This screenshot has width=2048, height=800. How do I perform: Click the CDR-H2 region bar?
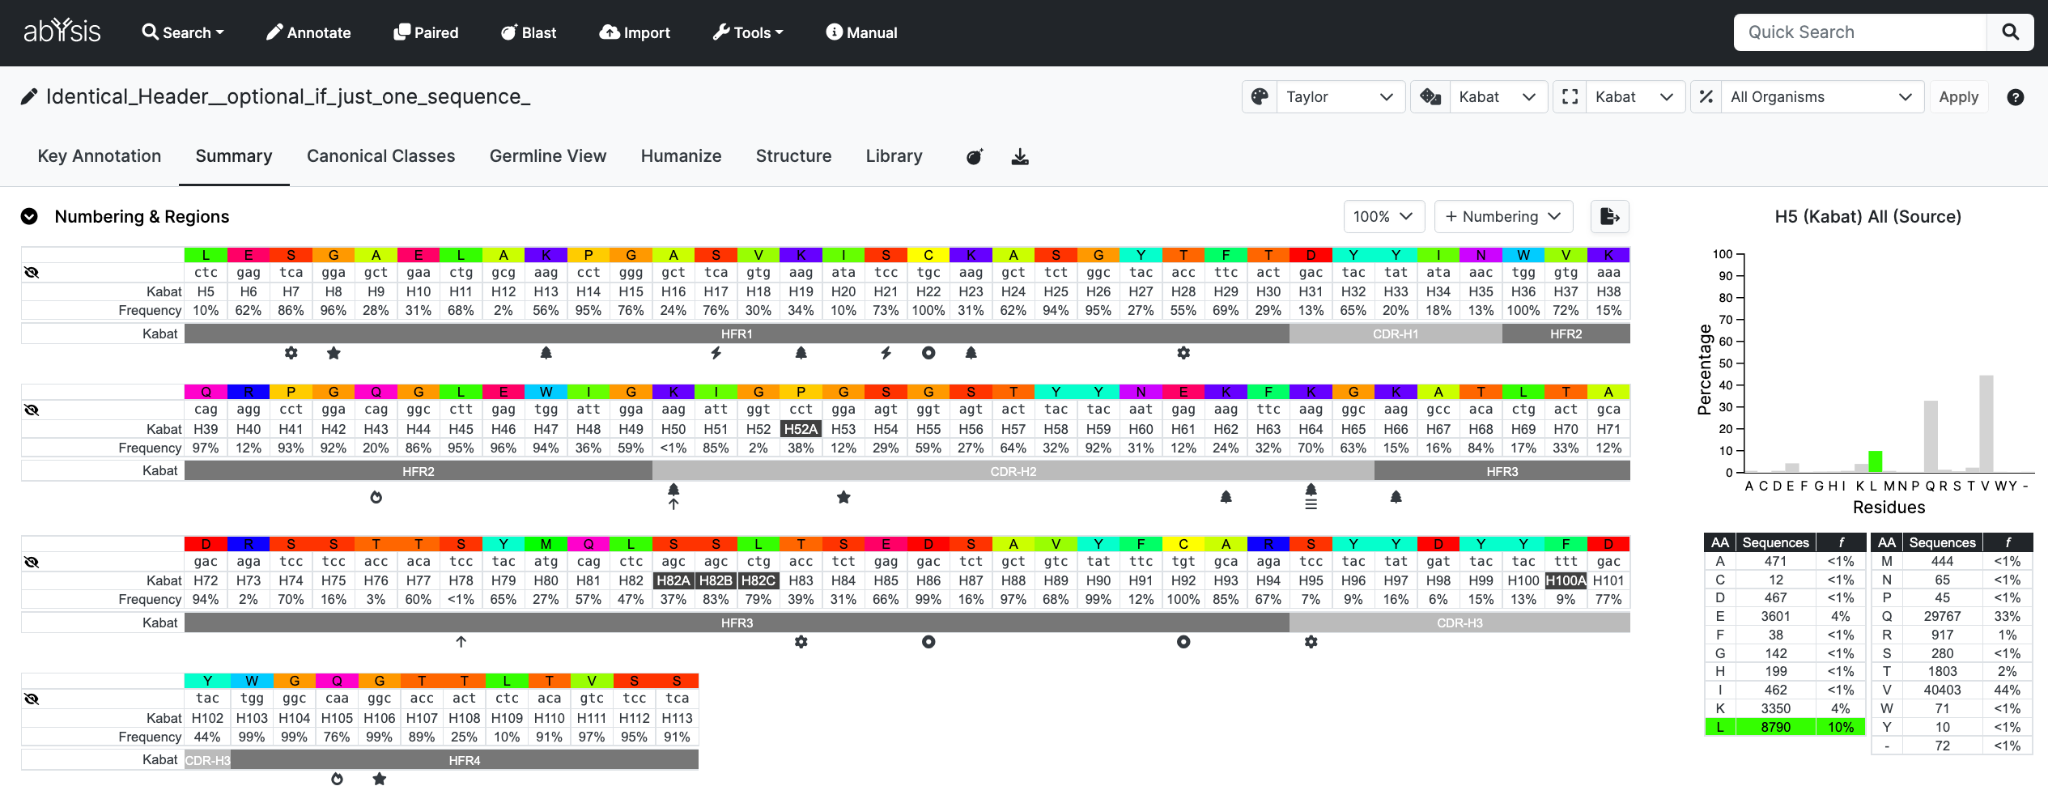(1013, 471)
